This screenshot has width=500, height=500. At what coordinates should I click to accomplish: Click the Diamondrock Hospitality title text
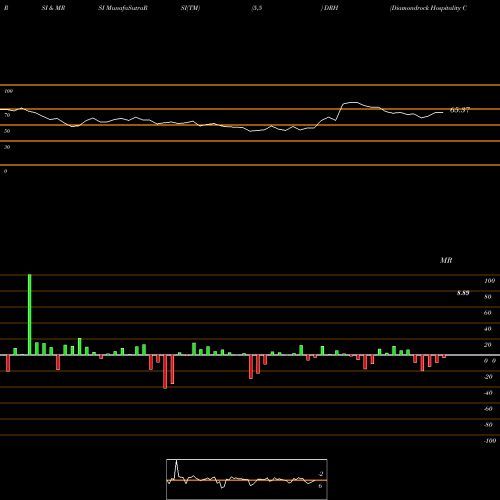[428, 8]
